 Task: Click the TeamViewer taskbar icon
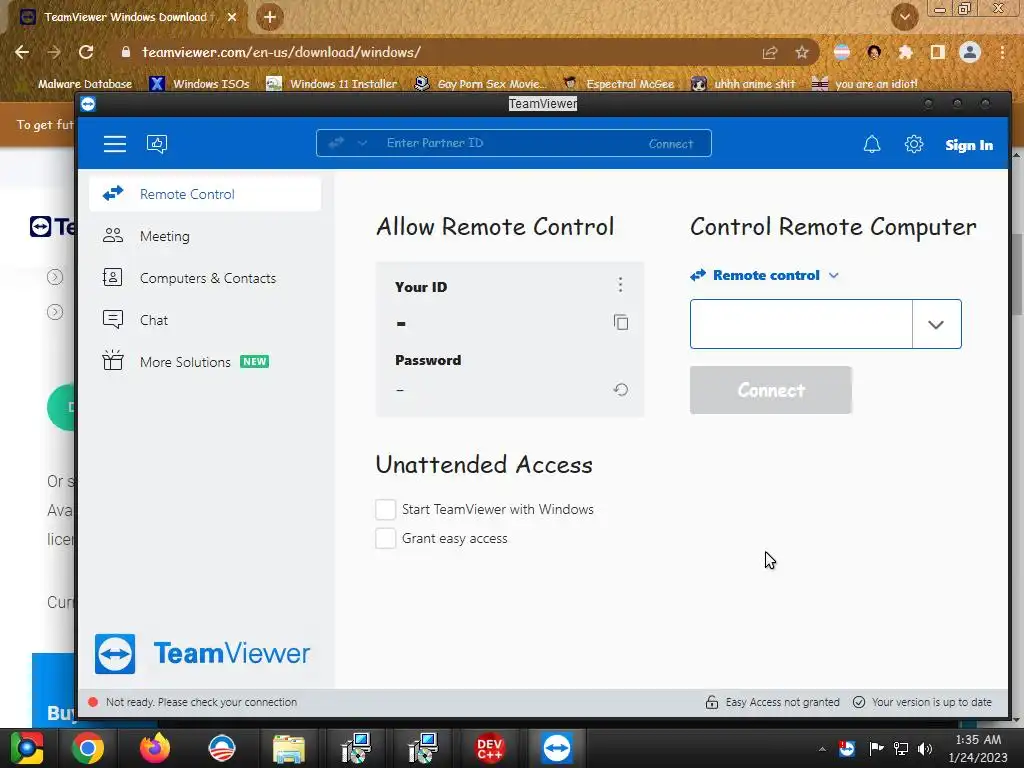(557, 748)
